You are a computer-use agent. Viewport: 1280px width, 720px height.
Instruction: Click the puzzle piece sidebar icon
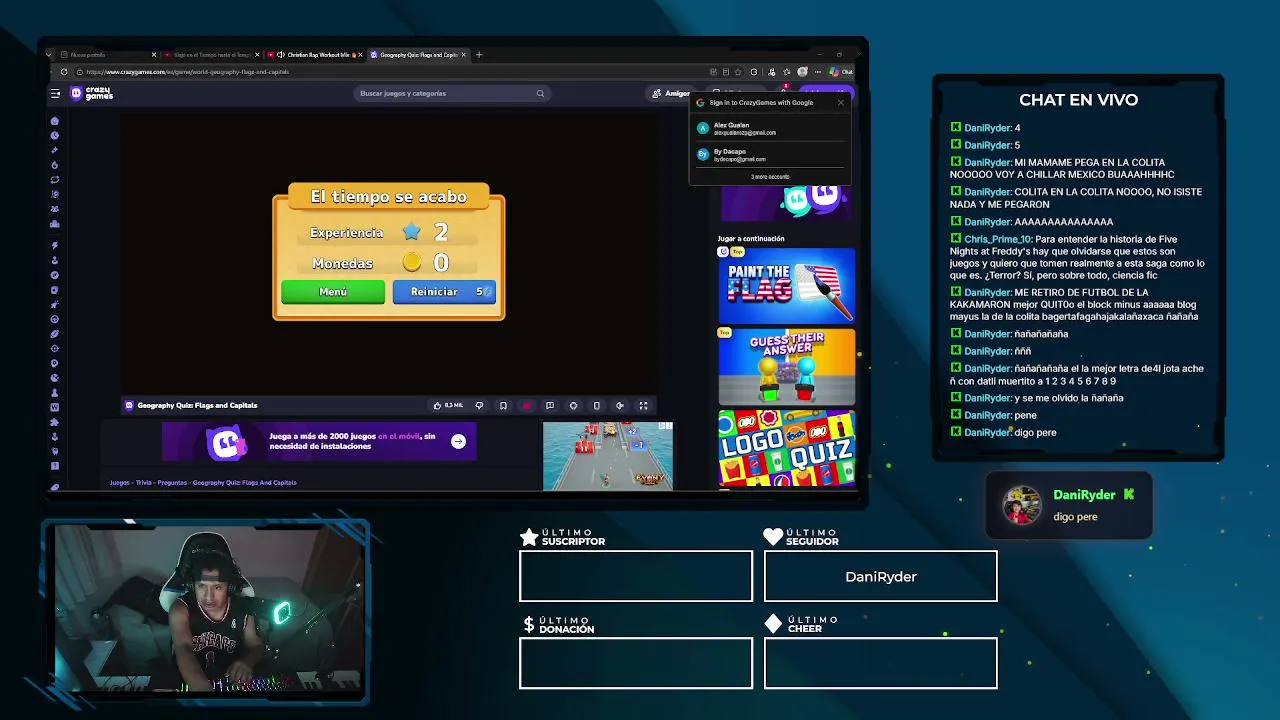pyautogui.click(x=55, y=422)
